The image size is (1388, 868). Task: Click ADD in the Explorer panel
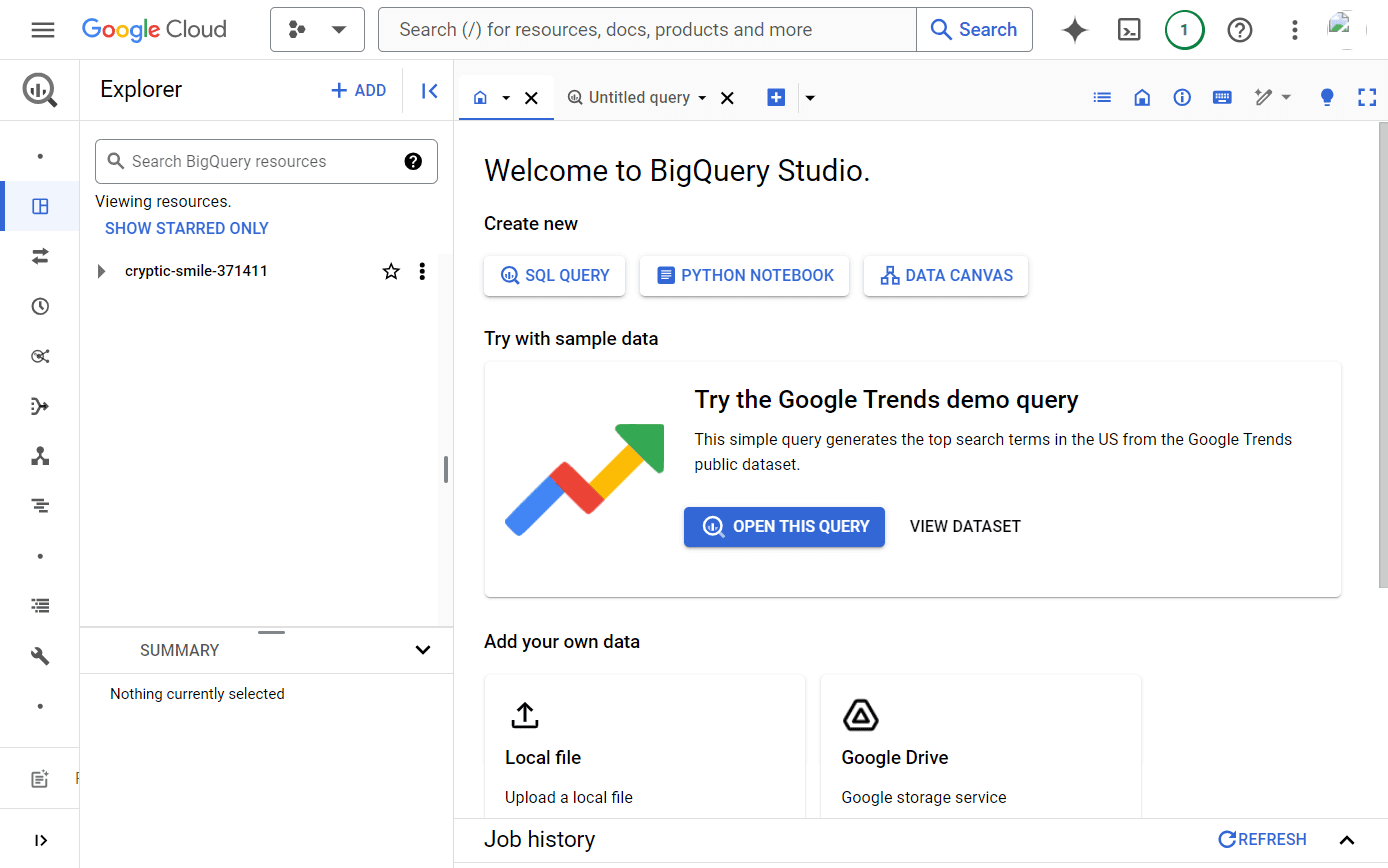pyautogui.click(x=358, y=90)
